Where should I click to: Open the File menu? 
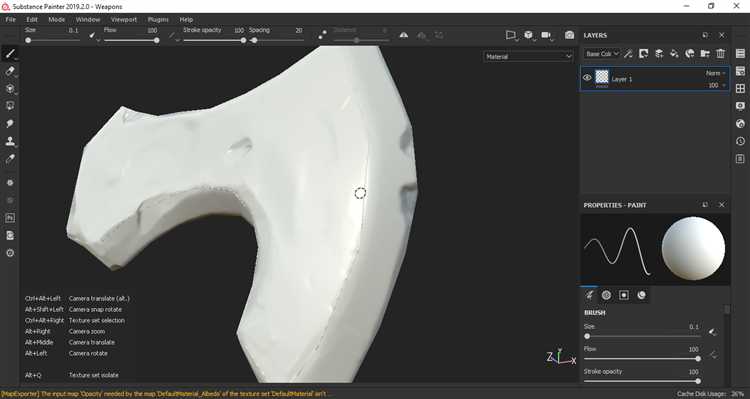click(x=11, y=20)
